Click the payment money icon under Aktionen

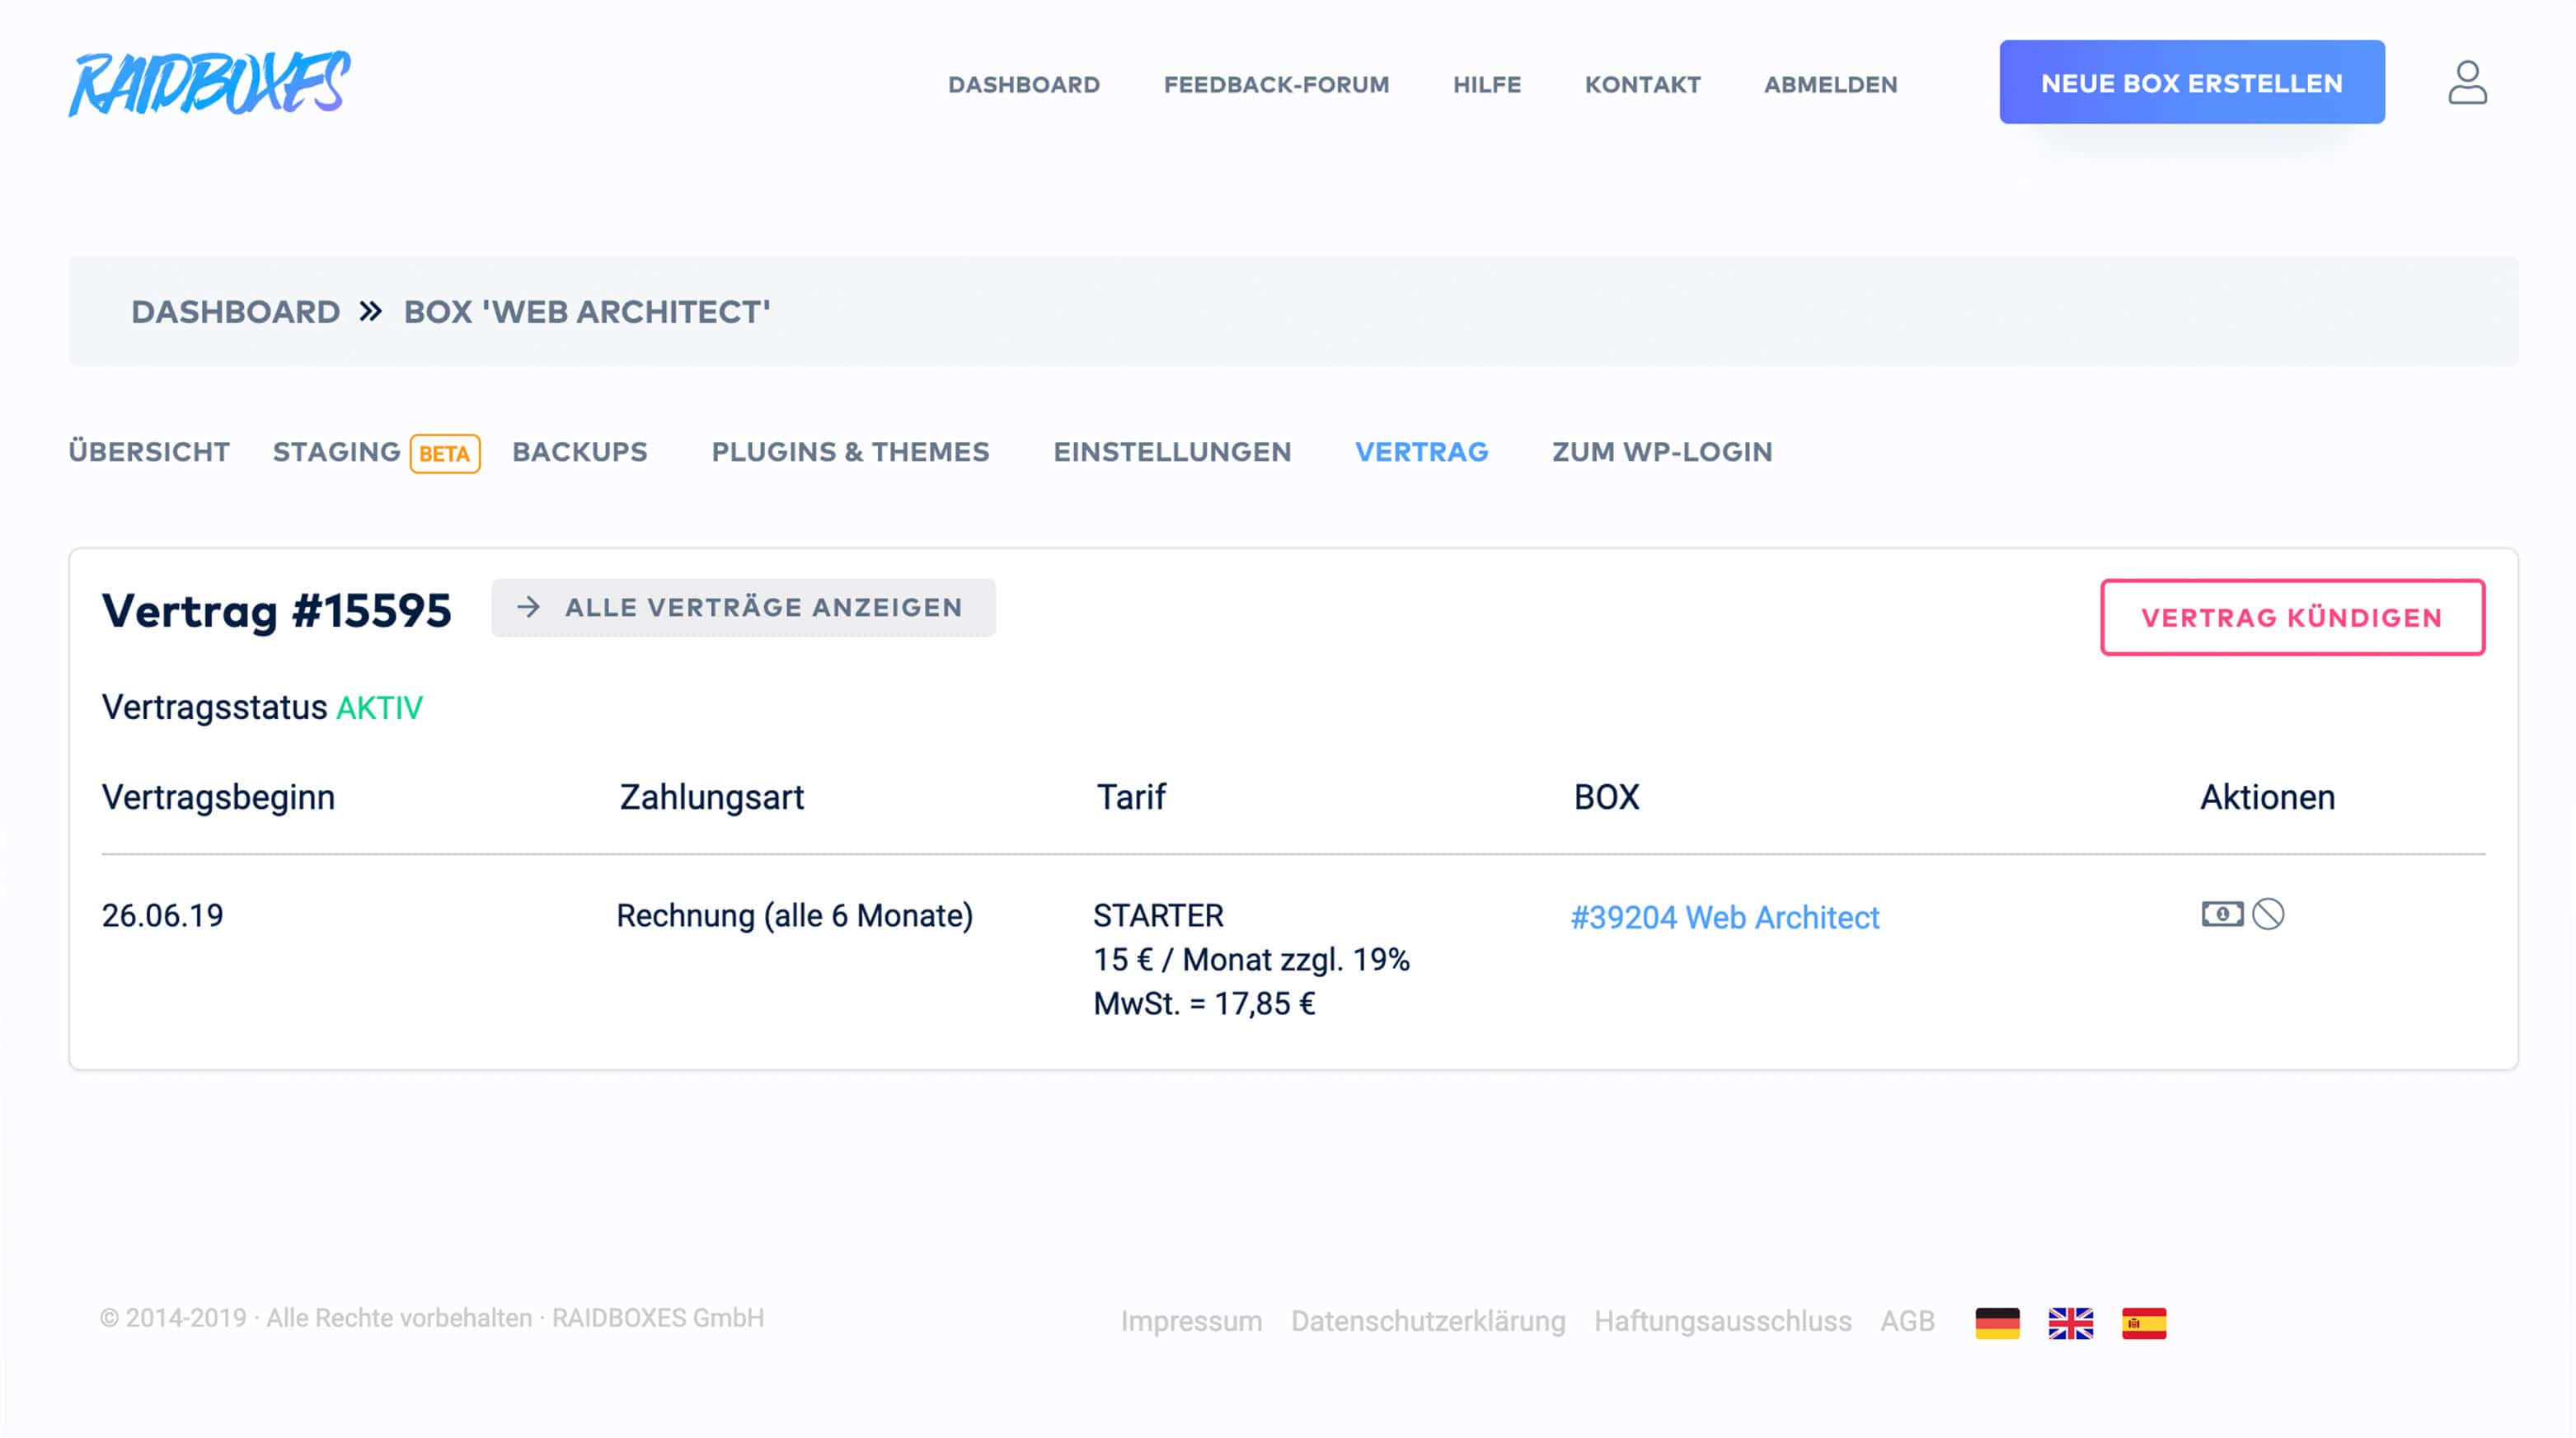[2222, 914]
